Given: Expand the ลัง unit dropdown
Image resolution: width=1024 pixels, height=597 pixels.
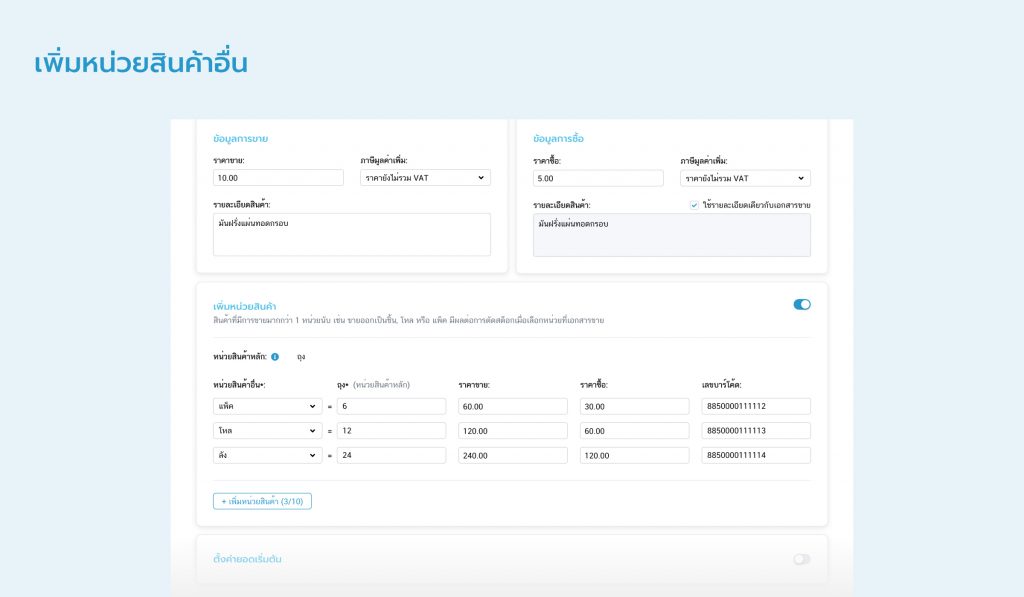Looking at the screenshot, I should pyautogui.click(x=266, y=455).
